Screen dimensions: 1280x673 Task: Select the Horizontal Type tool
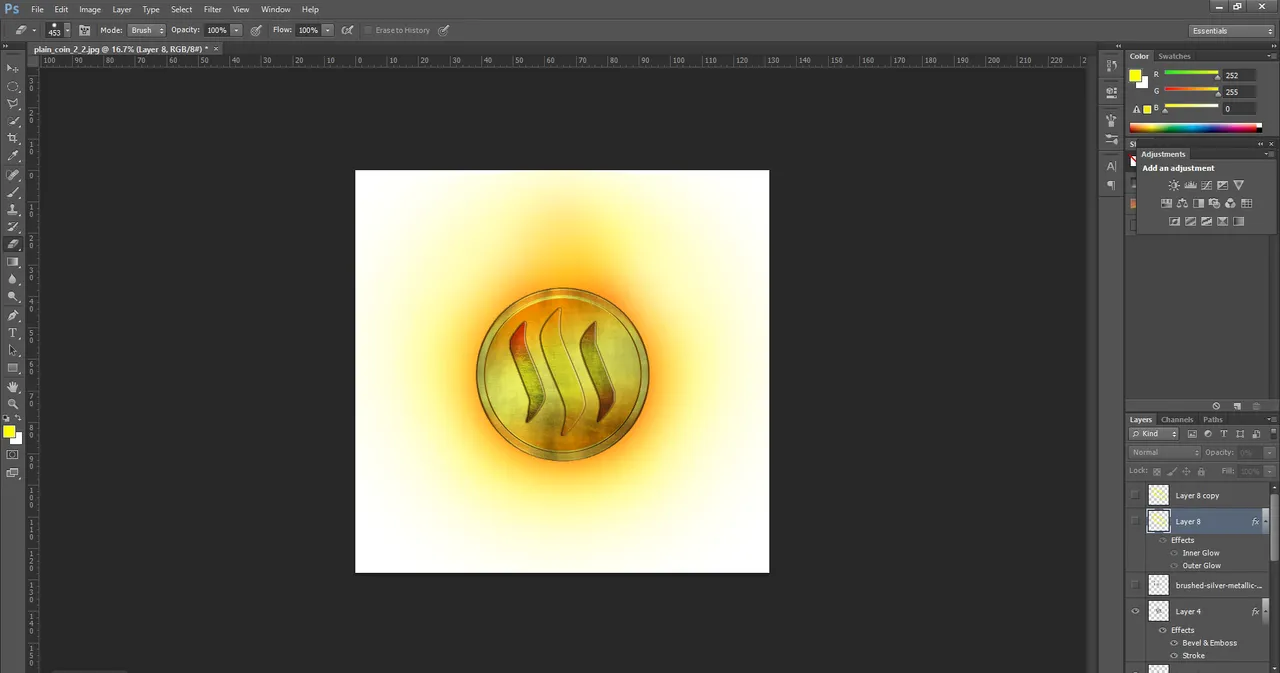coord(13,333)
